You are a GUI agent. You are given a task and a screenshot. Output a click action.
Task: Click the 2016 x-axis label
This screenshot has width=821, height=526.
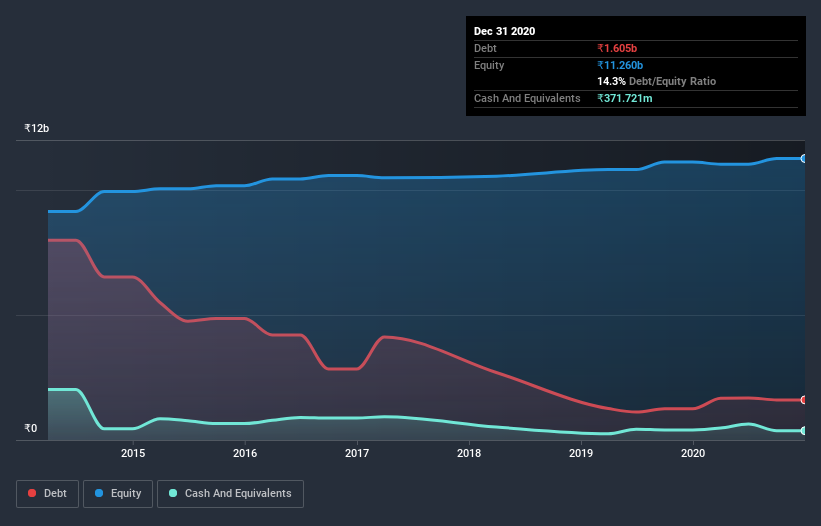coord(245,453)
